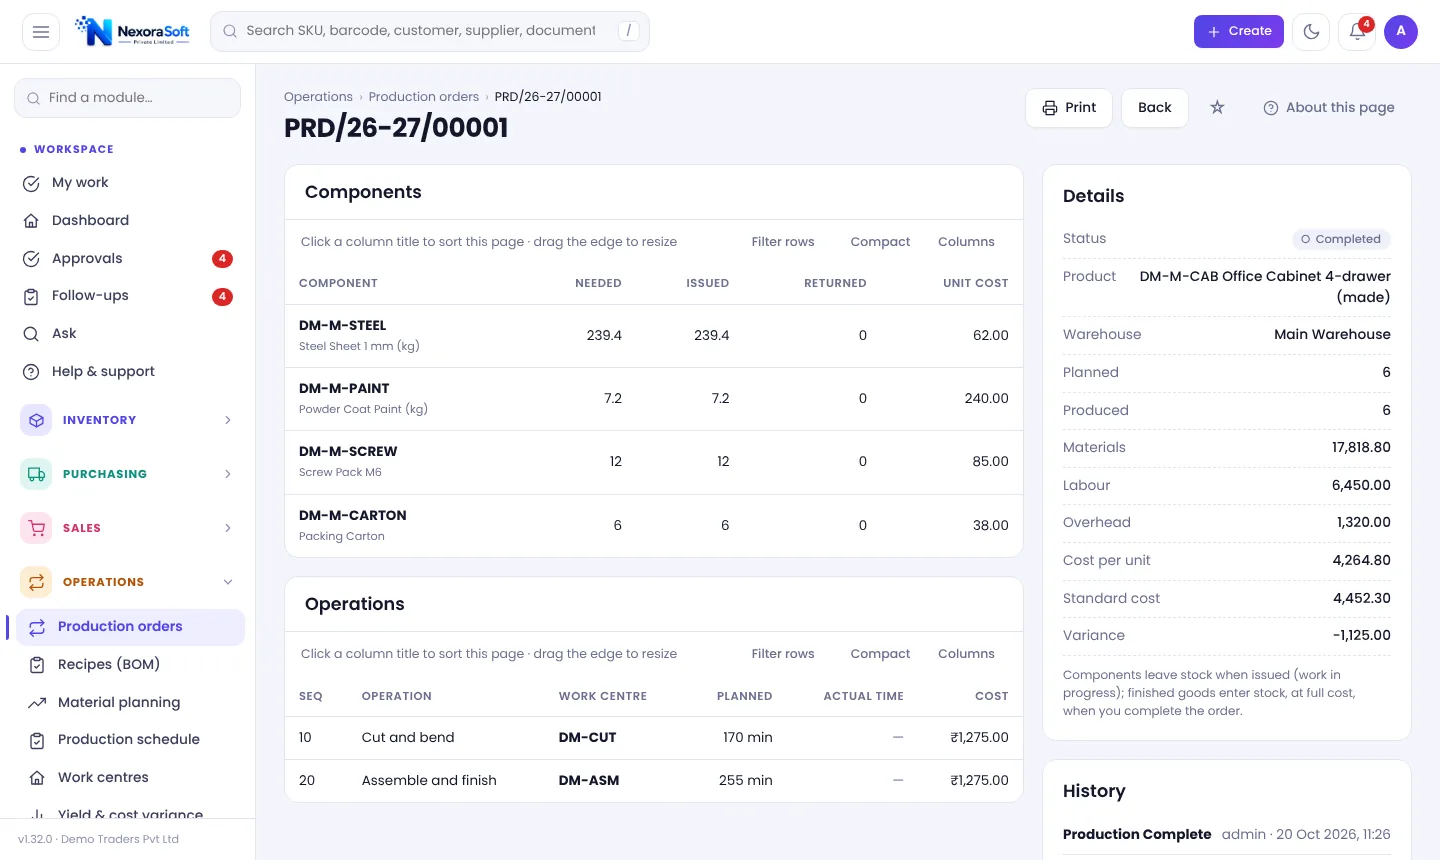
Task: Click the Purchasing truck icon
Action: [37, 474]
